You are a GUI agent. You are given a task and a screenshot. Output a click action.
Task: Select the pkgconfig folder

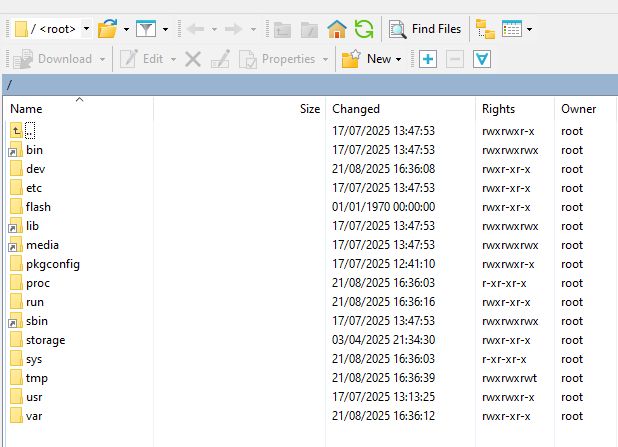pyautogui.click(x=52, y=264)
